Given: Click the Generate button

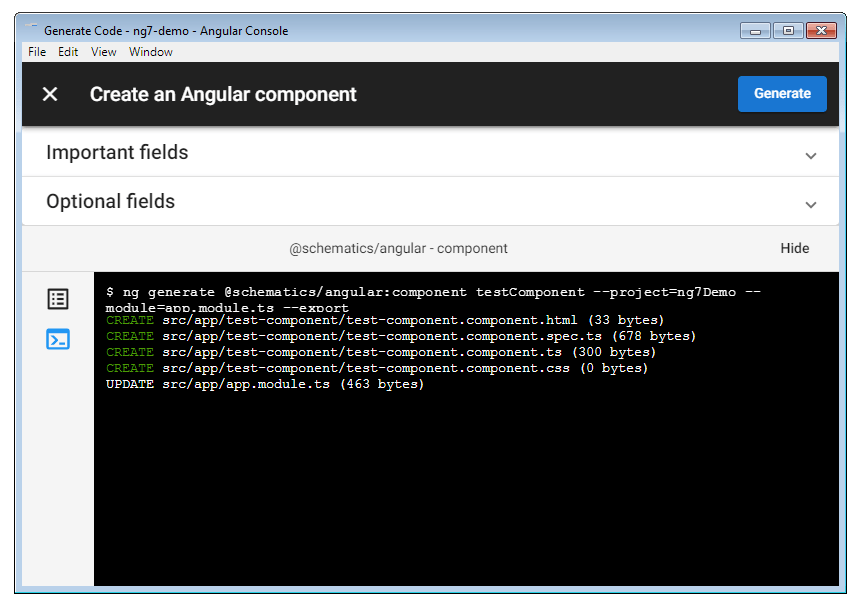Looking at the screenshot, I should [x=782, y=93].
